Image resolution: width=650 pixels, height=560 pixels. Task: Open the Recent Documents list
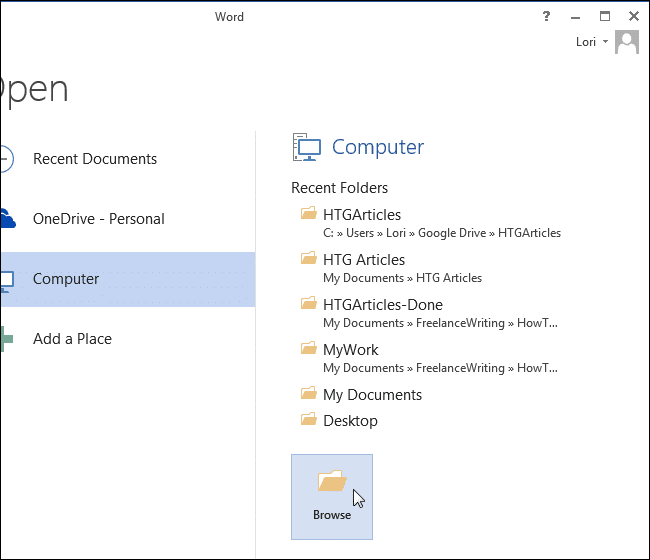point(95,159)
